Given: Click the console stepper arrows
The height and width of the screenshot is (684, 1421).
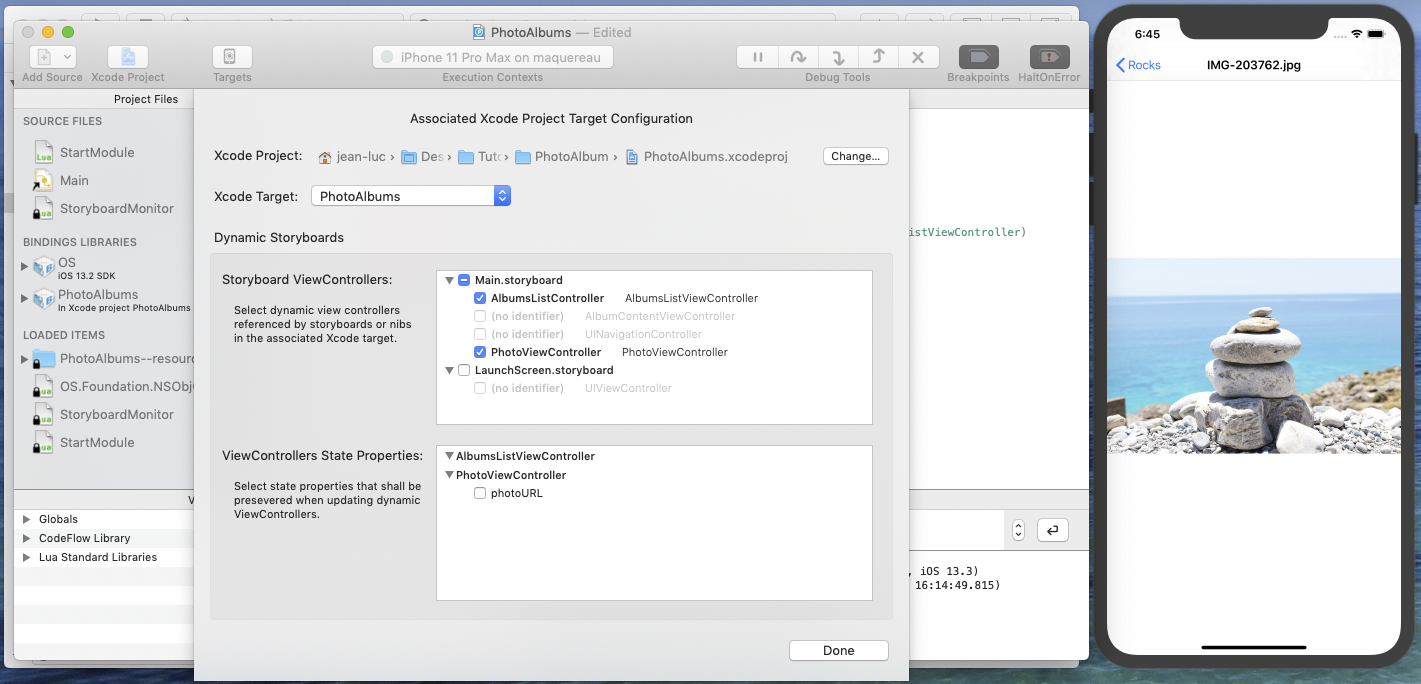Looking at the screenshot, I should point(1018,530).
